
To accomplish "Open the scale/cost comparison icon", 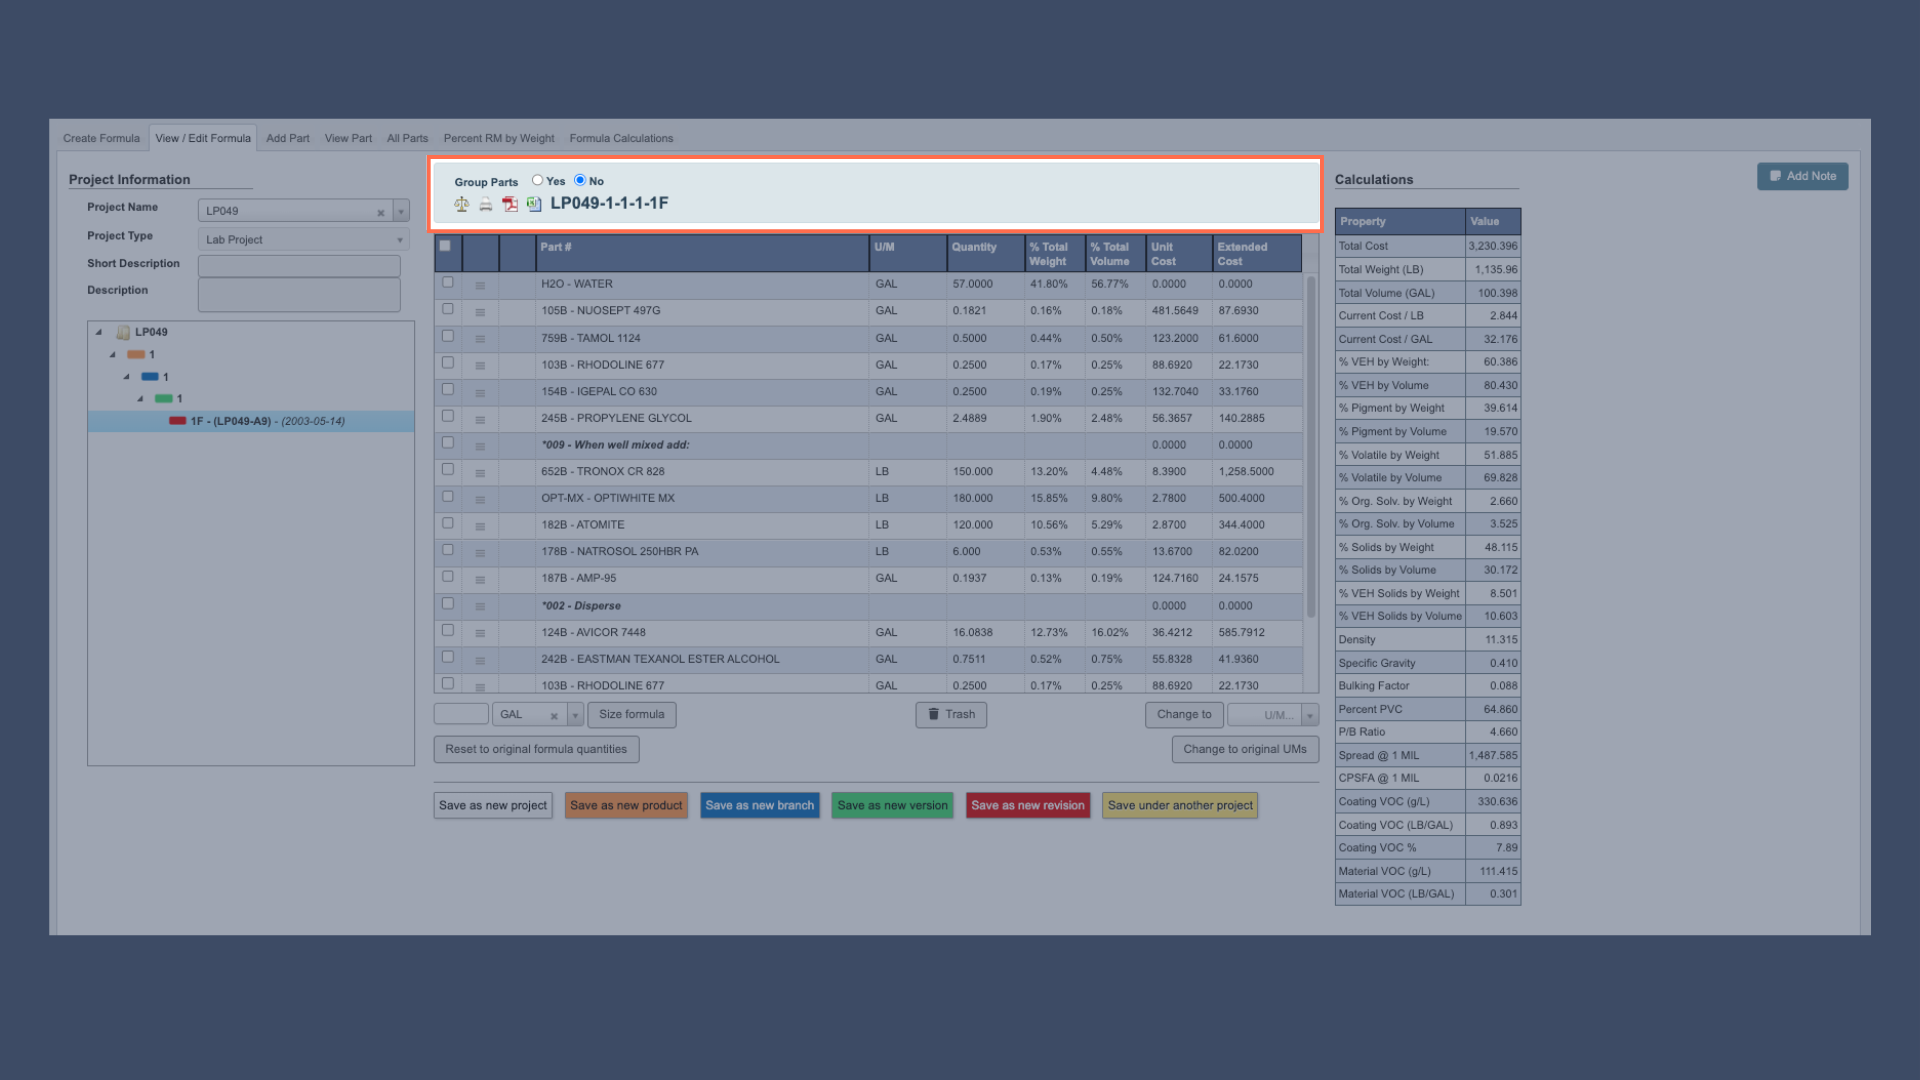I will click(461, 204).
